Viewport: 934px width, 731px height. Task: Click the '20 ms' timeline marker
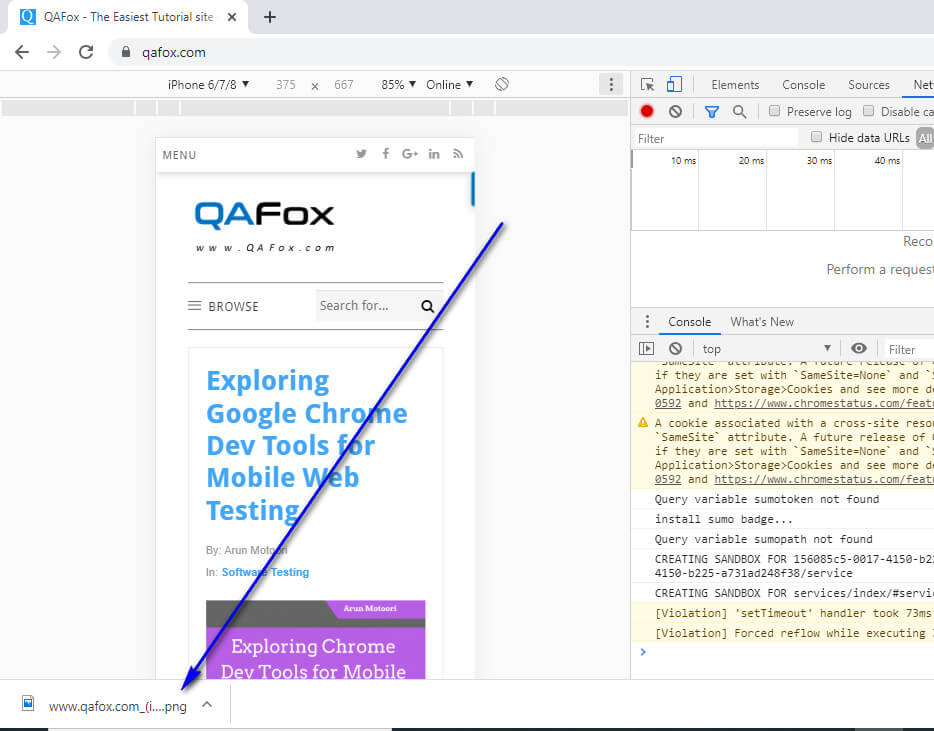point(751,160)
